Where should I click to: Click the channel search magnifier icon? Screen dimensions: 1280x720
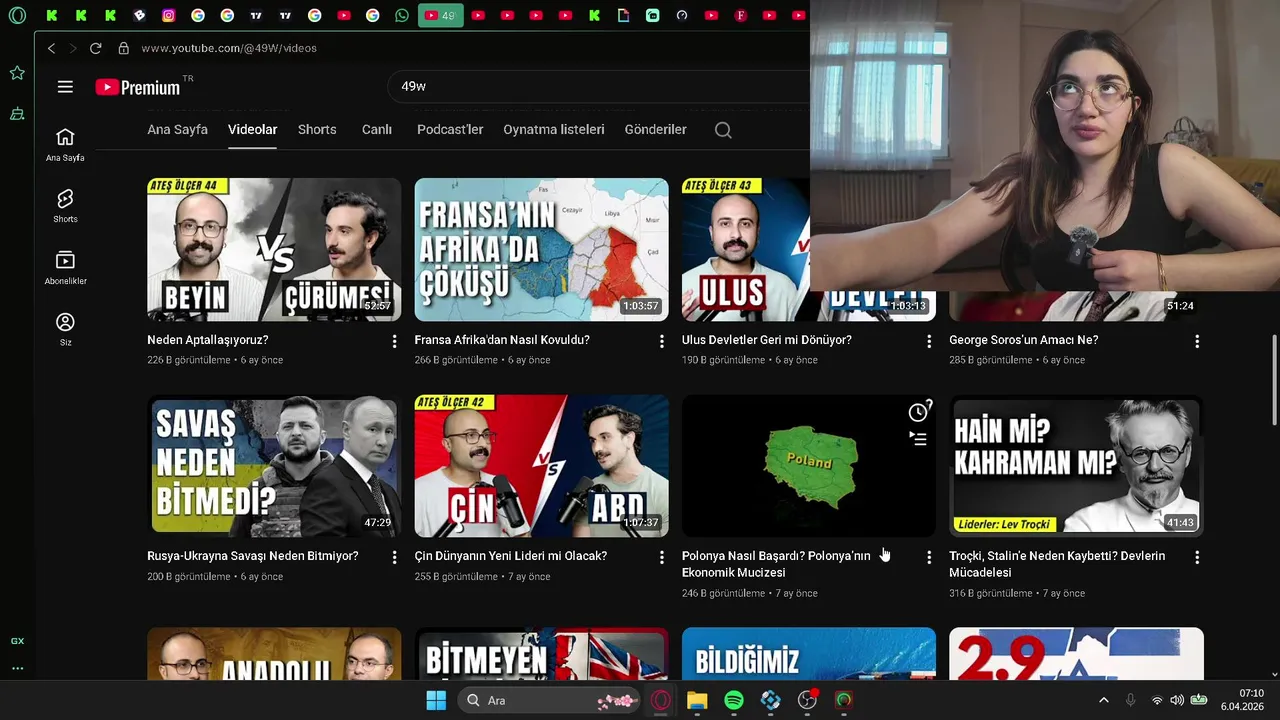coord(723,130)
